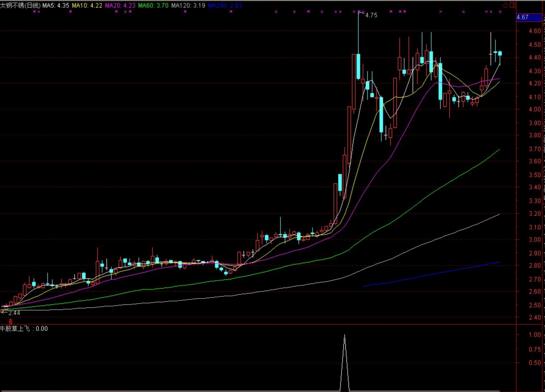Select the dark blue MA250 label
This screenshot has height=392, width=545.
pyautogui.click(x=225, y=6)
